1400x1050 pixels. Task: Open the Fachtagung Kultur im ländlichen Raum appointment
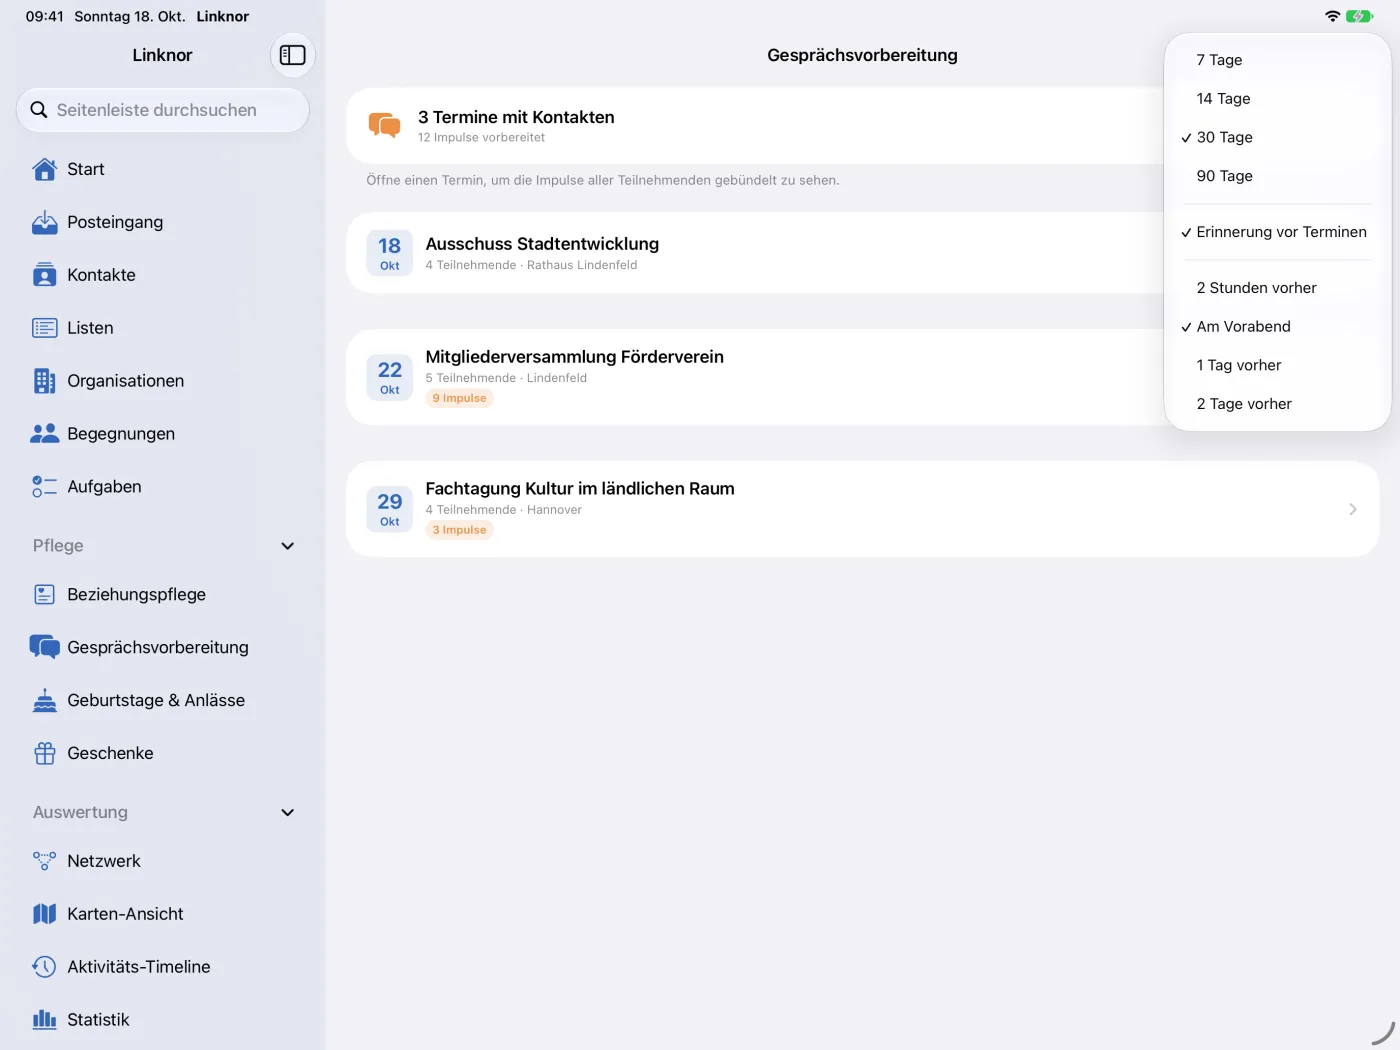point(862,509)
